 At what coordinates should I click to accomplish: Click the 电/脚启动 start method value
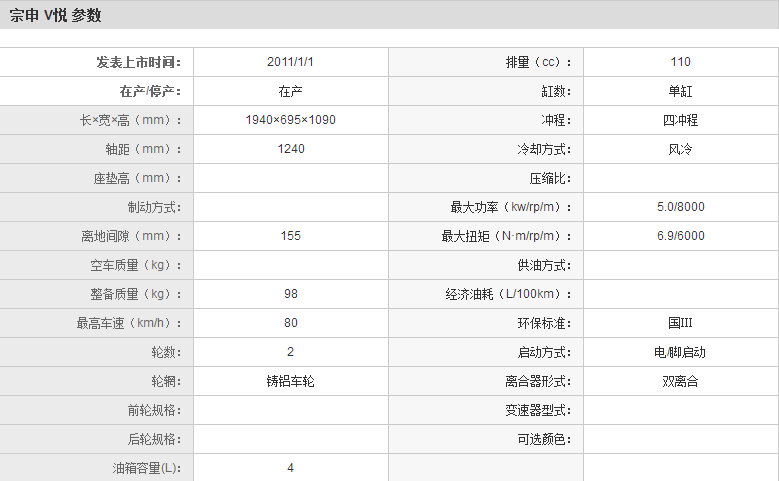coord(680,352)
